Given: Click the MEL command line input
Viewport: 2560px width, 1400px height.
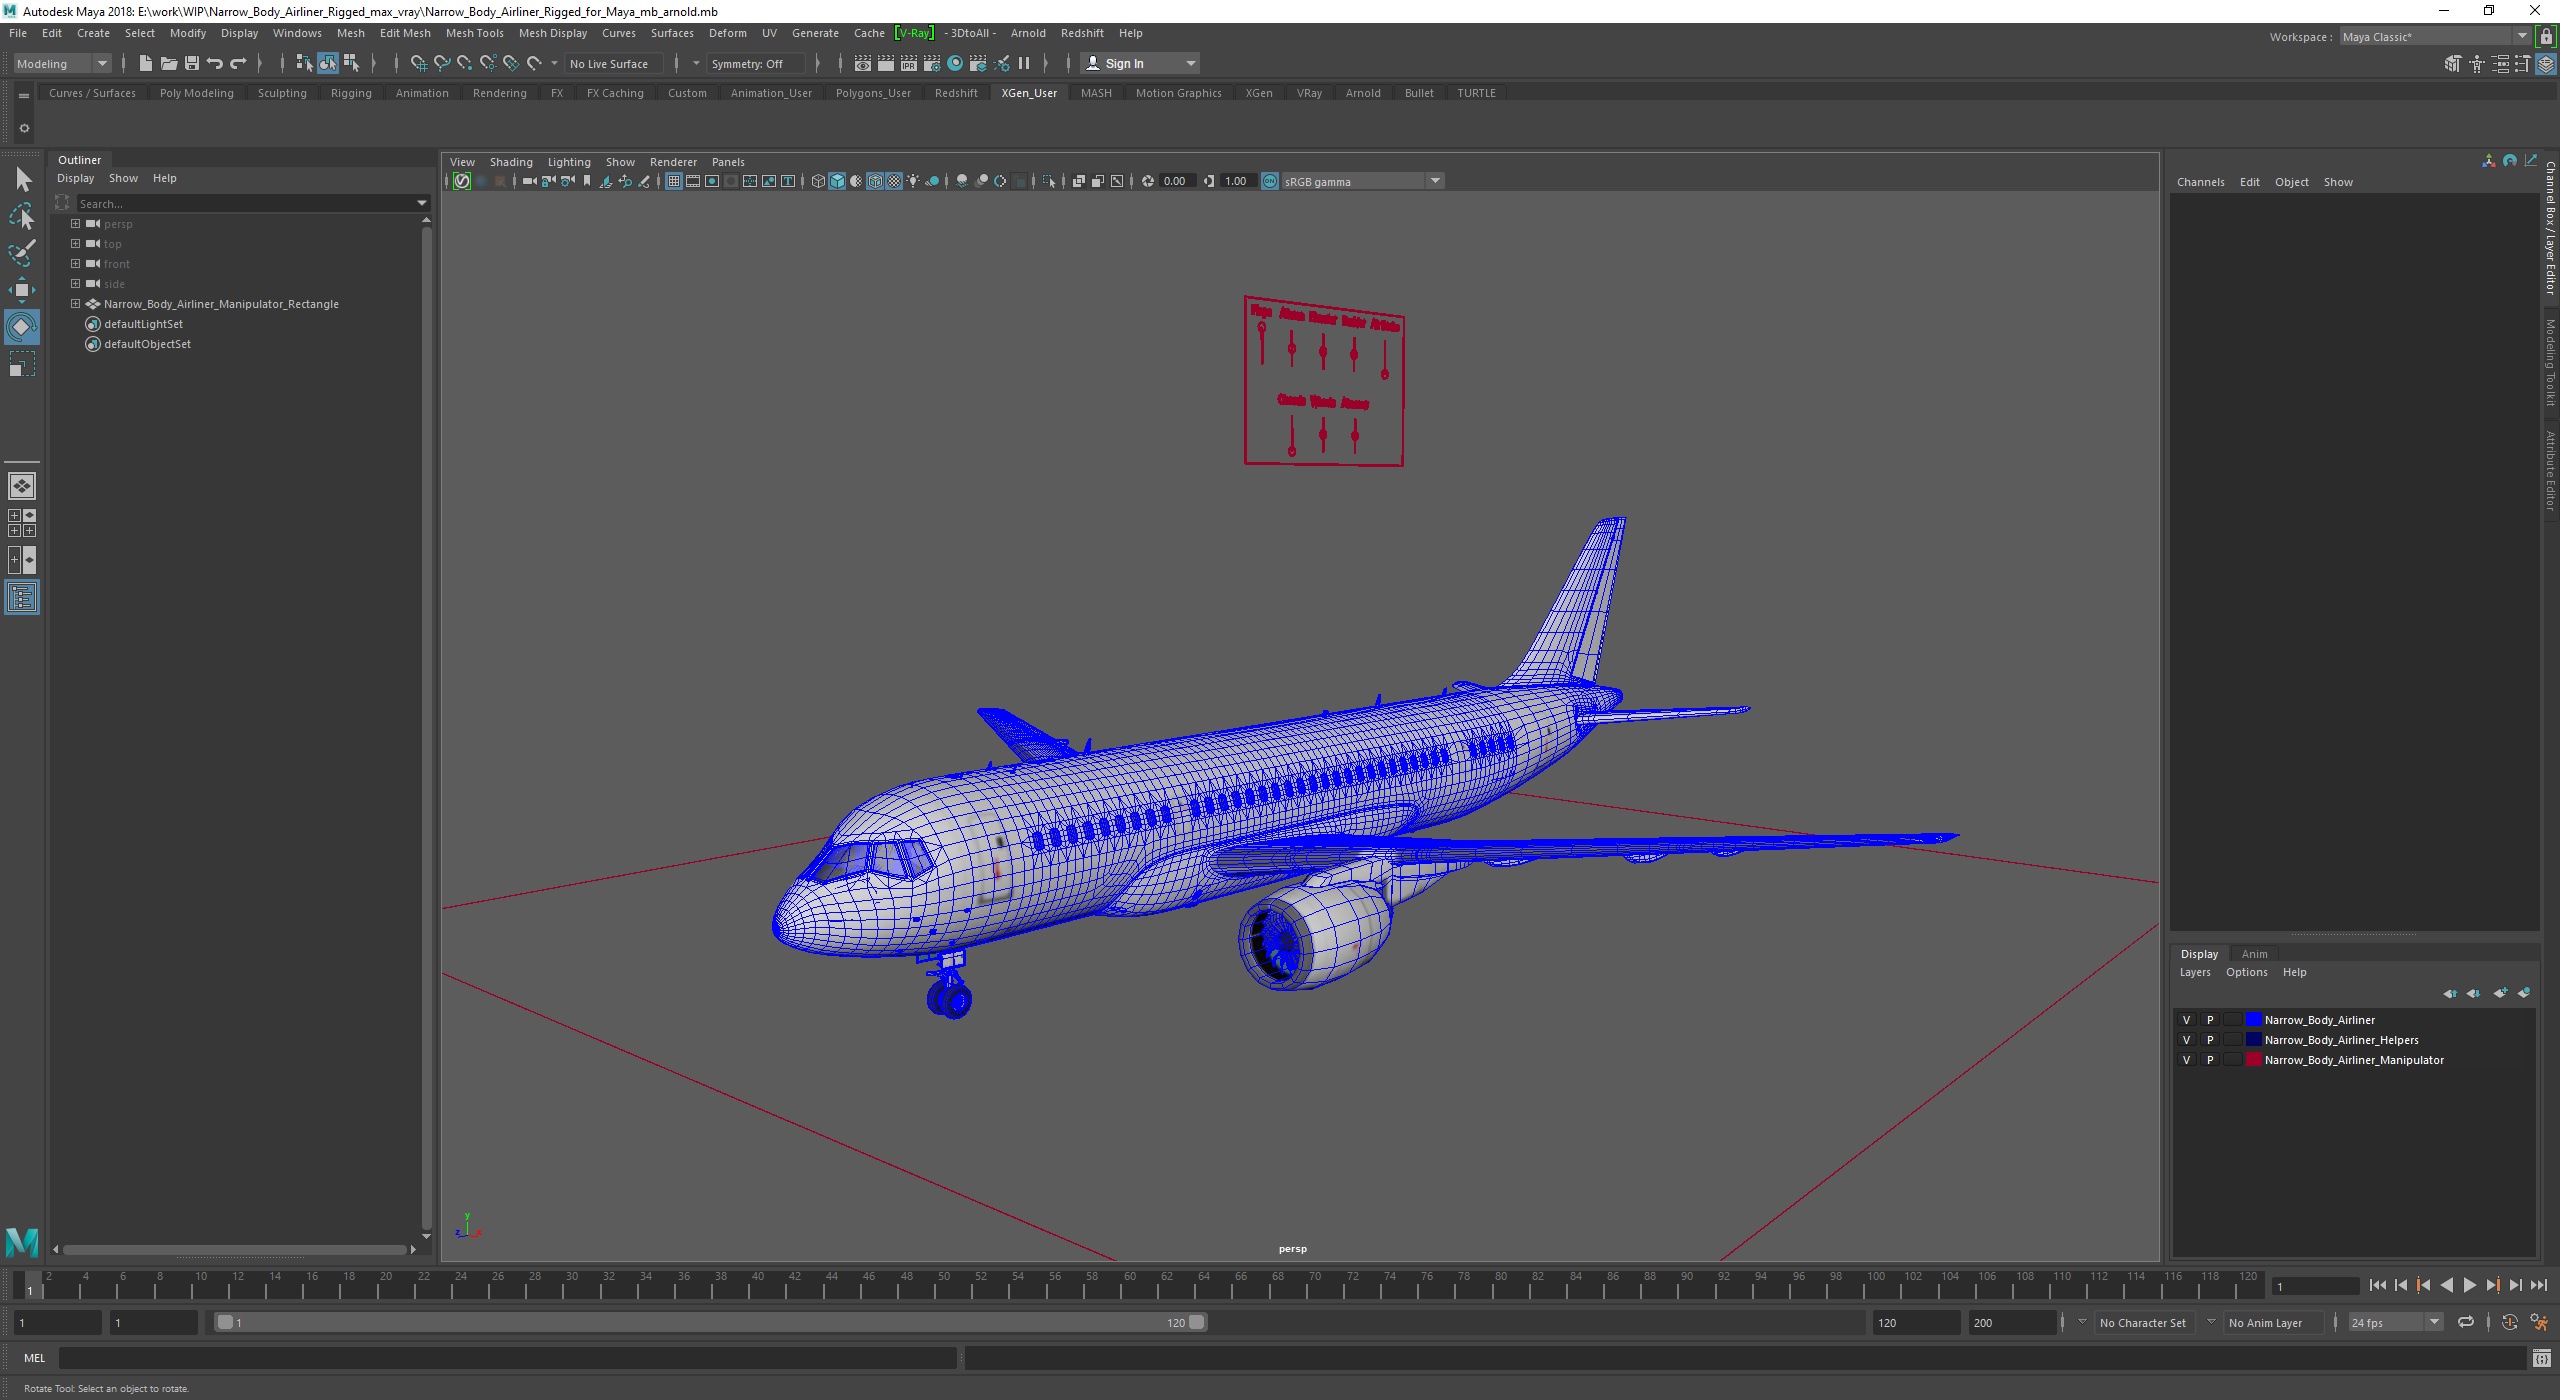Looking at the screenshot, I should tap(507, 1358).
